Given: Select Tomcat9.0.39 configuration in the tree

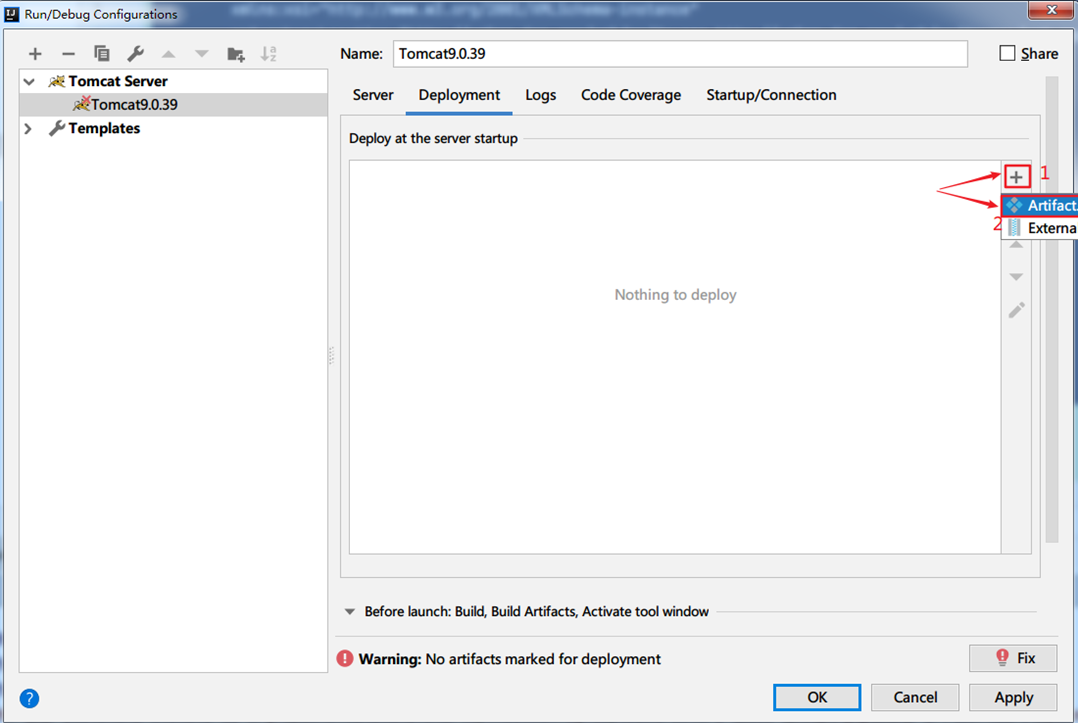Looking at the screenshot, I should click(173, 104).
